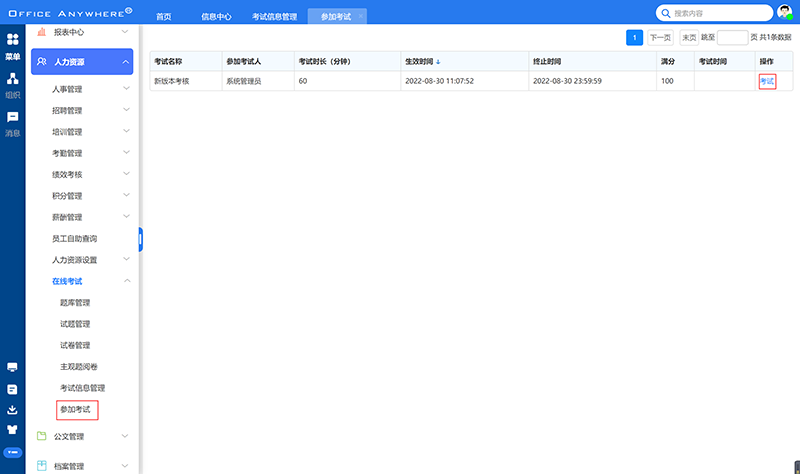The image size is (800, 474).
Task: Click the 考试 link in the exam row
Action: pyautogui.click(x=767, y=81)
